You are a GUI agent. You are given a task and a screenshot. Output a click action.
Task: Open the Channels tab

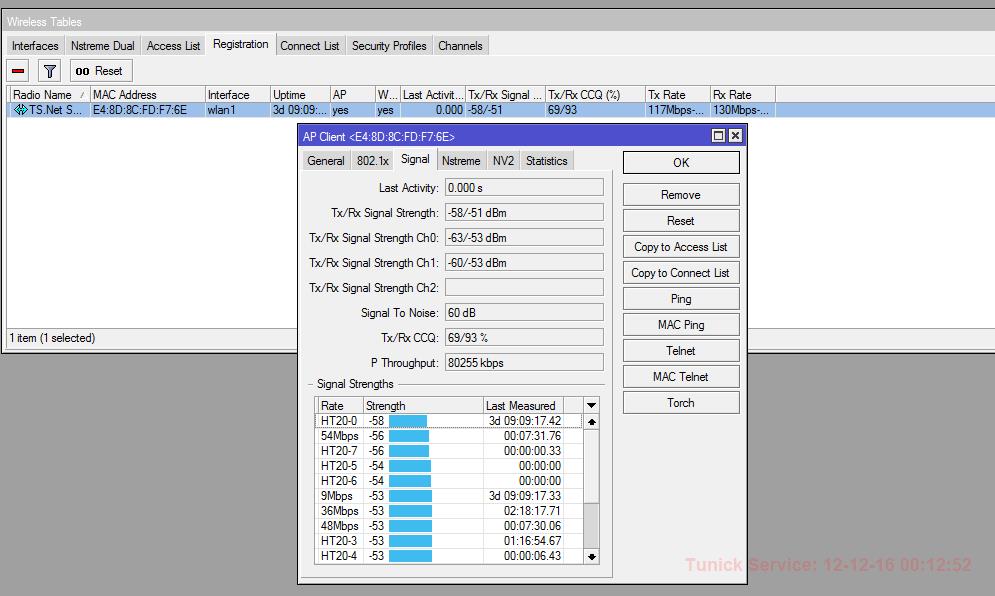460,46
